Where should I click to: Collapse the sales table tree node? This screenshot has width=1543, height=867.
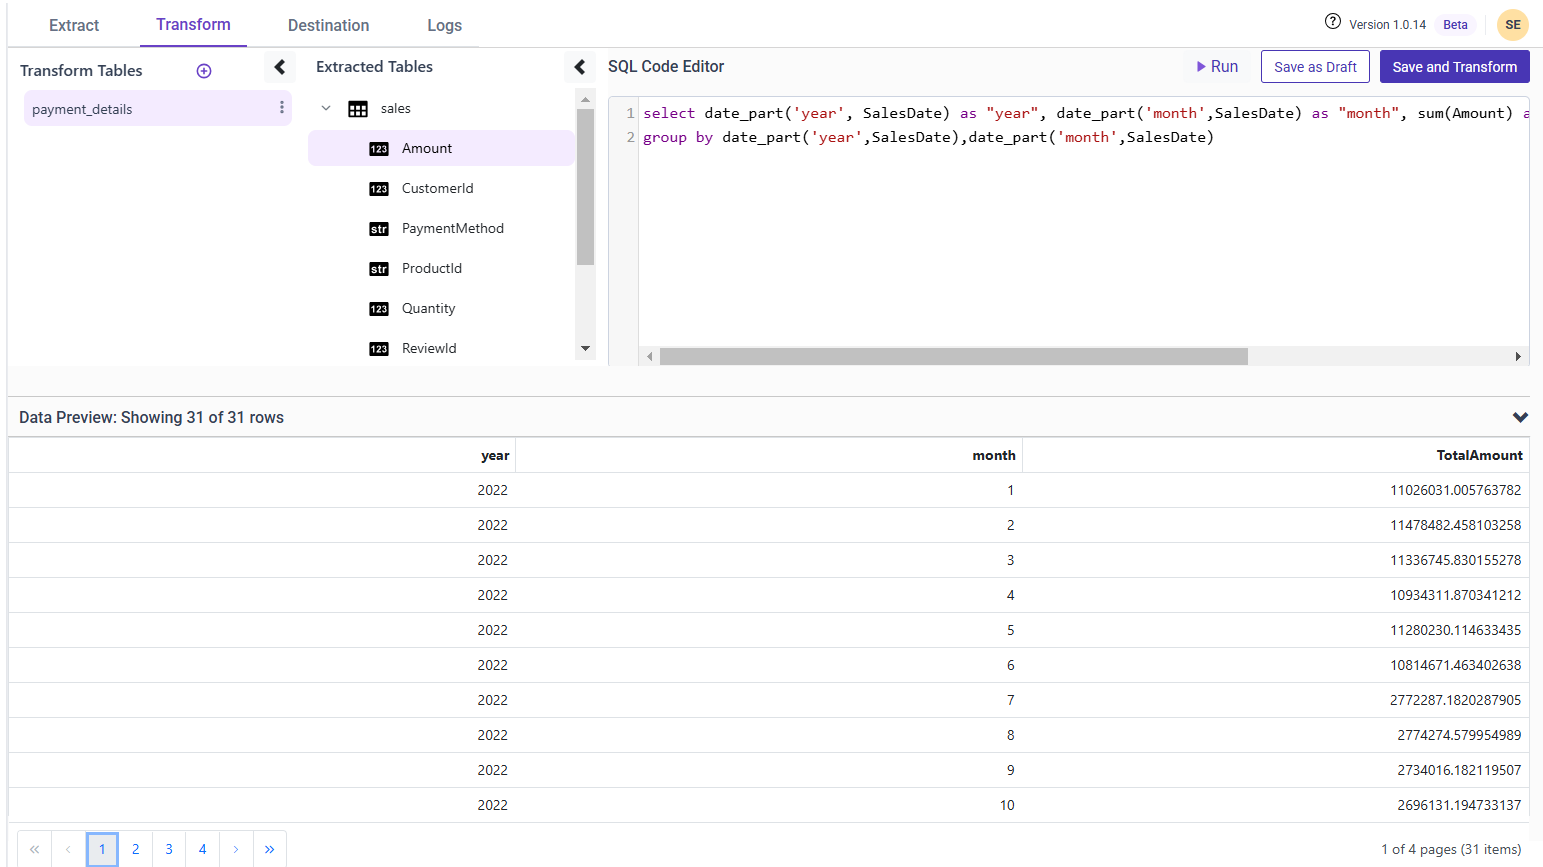coord(326,108)
